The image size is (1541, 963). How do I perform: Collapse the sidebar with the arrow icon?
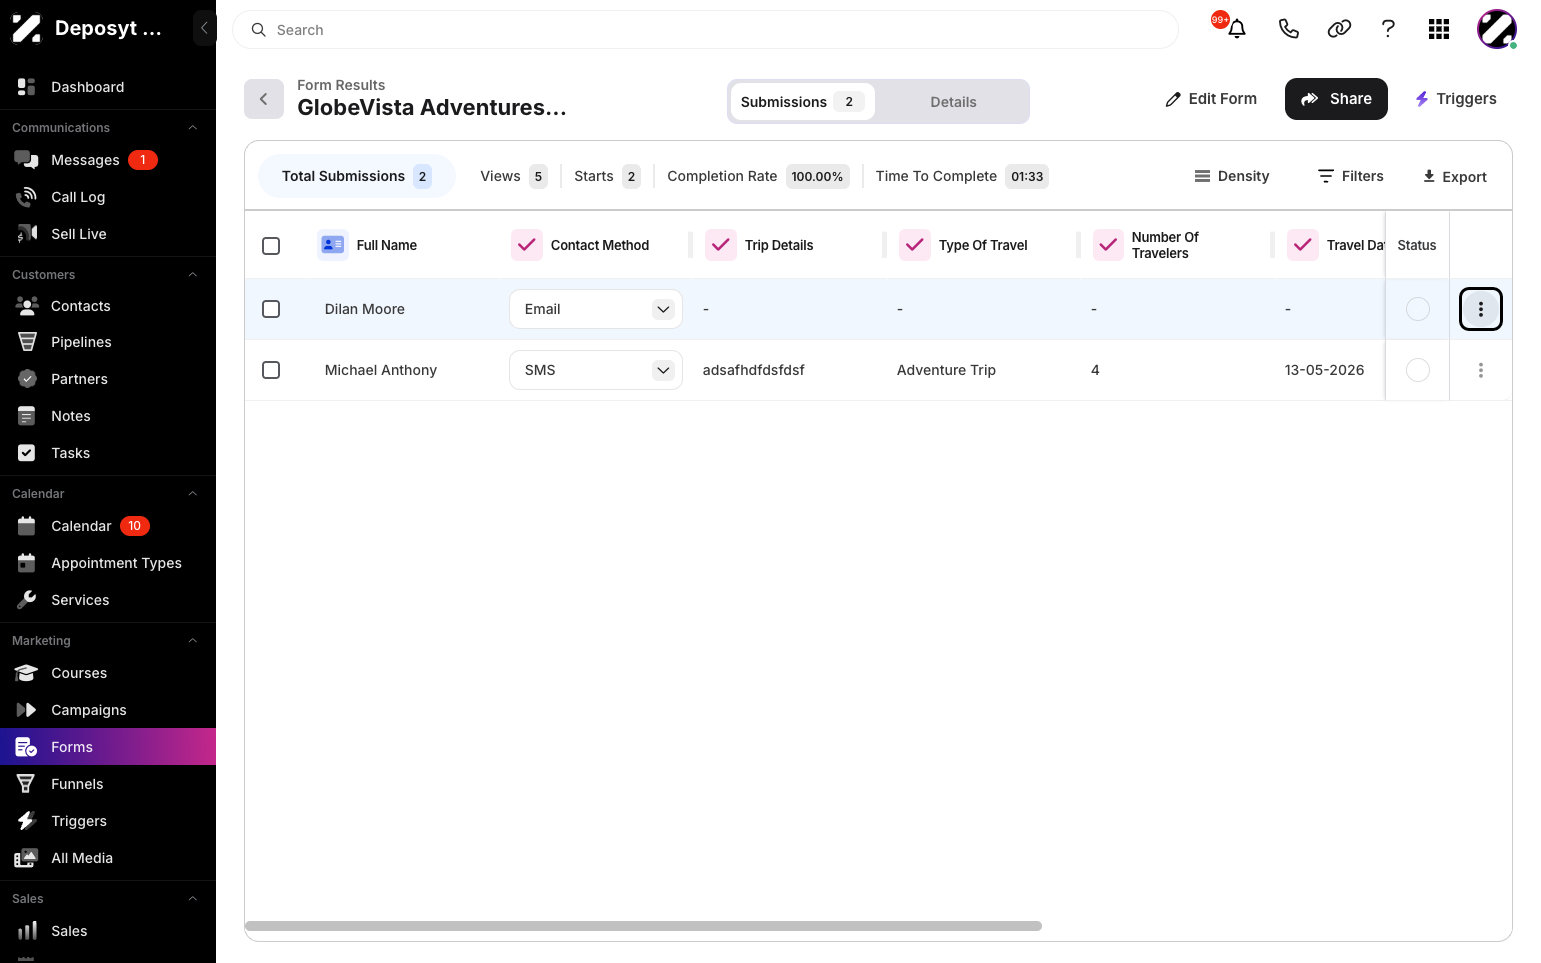[204, 28]
